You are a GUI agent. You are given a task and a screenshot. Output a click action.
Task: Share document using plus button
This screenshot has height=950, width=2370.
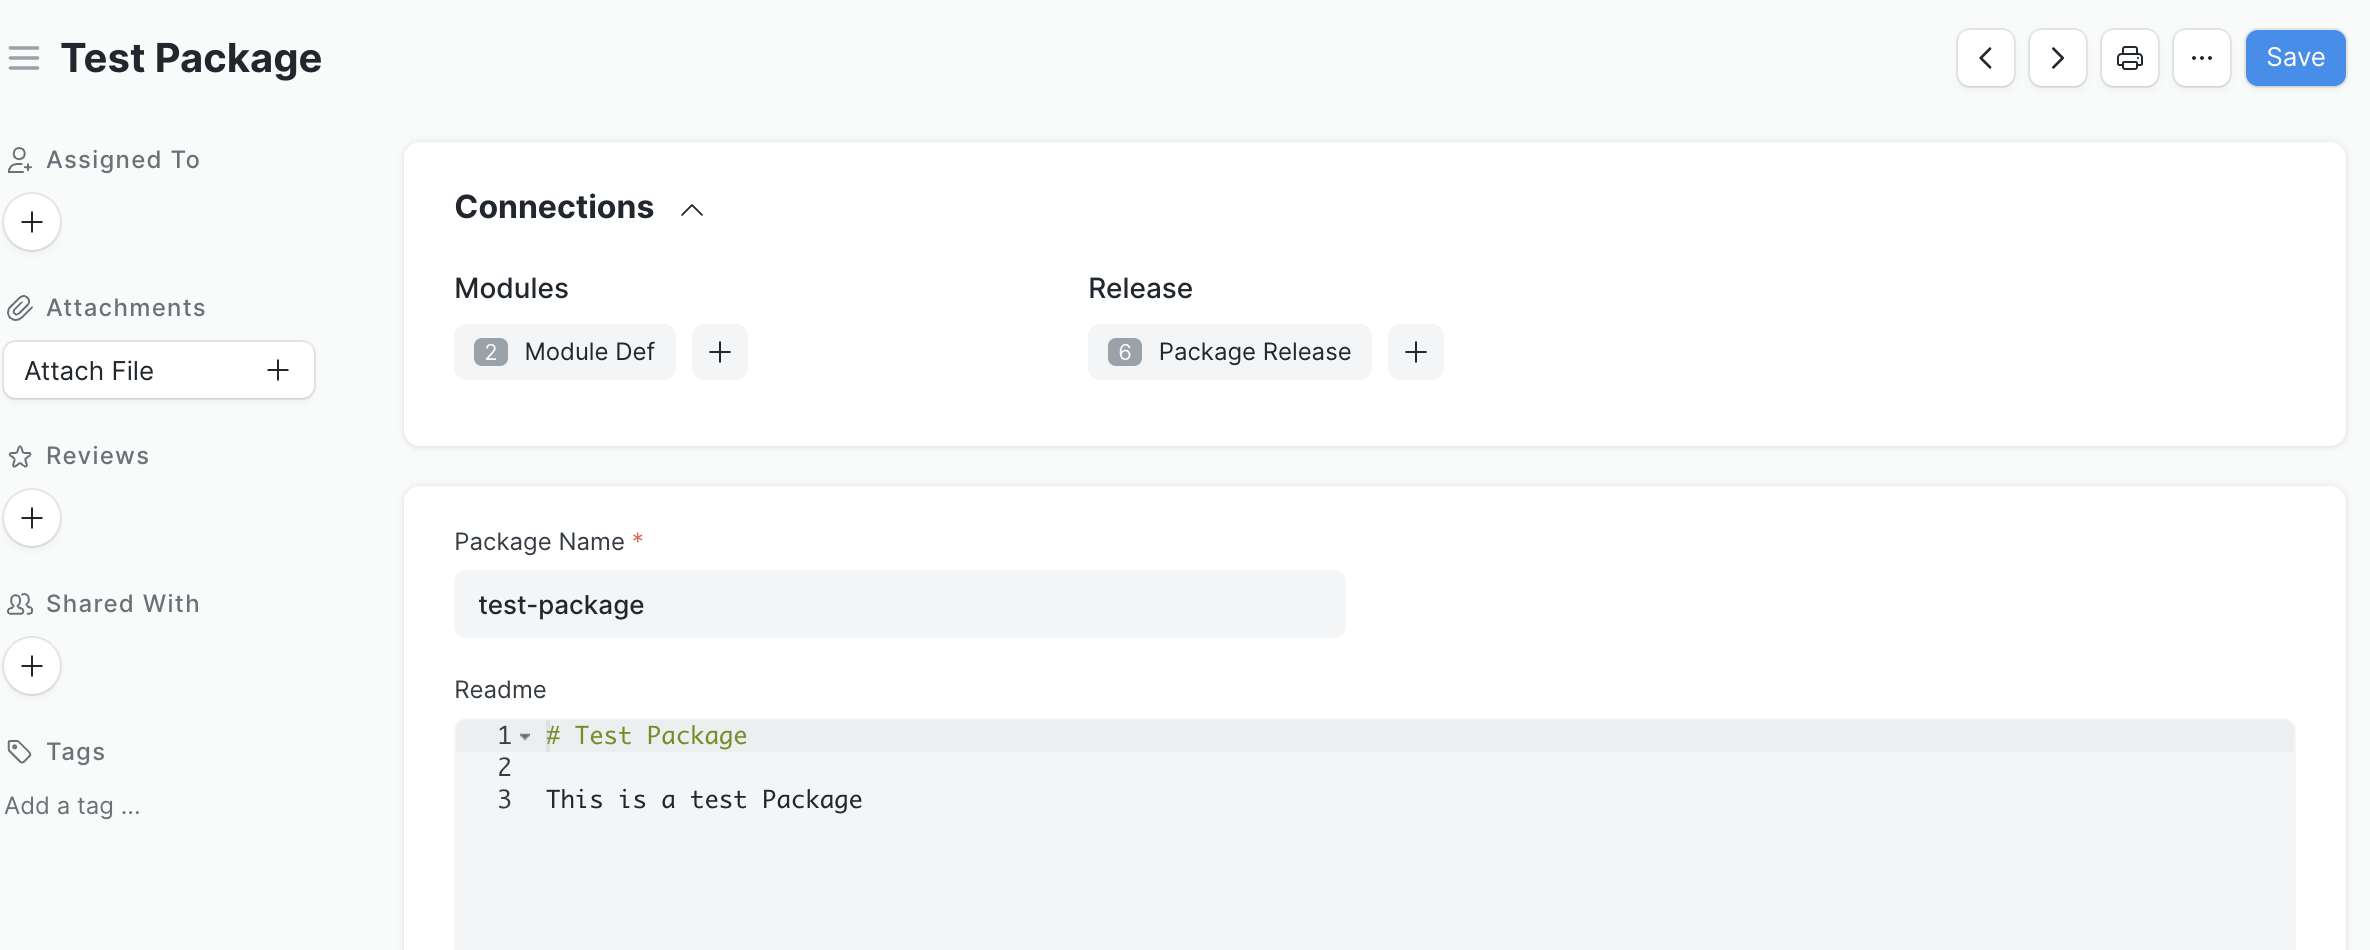[x=32, y=666]
